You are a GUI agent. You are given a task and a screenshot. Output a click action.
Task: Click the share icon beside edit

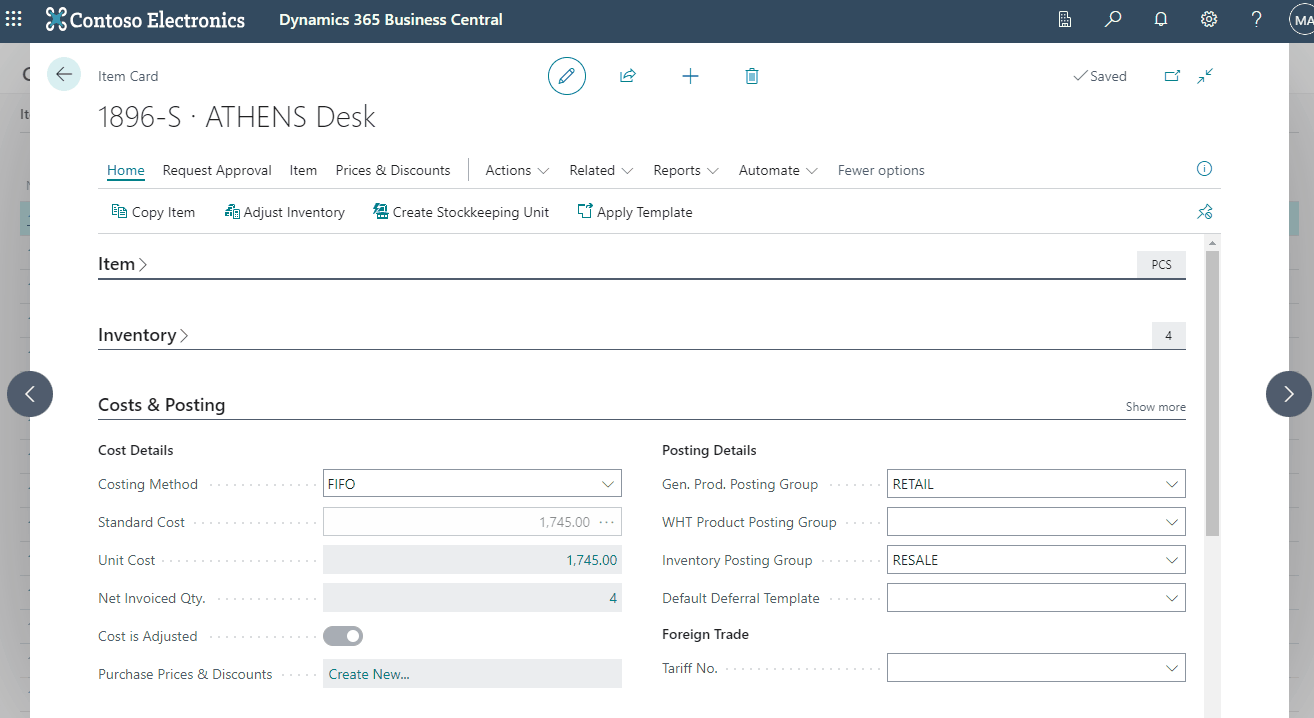point(628,76)
